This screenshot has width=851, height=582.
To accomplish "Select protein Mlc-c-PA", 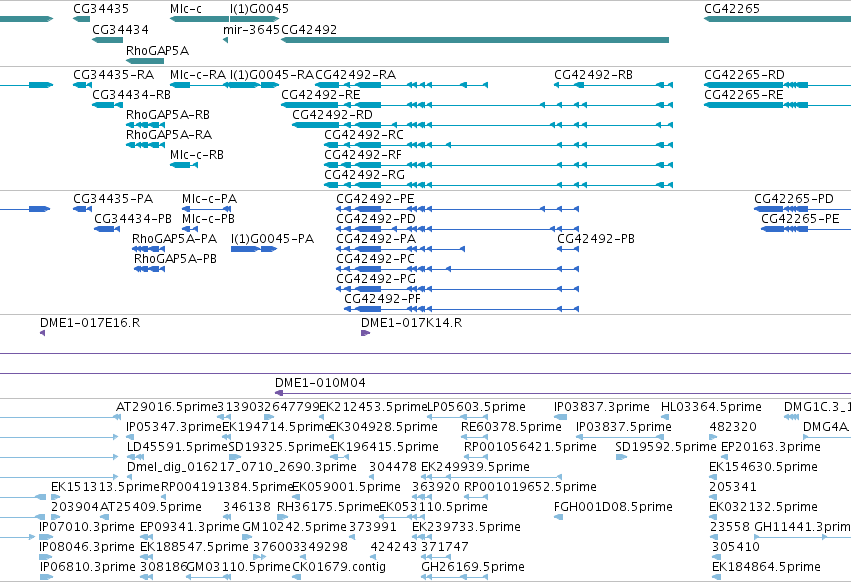I will (206, 209).
